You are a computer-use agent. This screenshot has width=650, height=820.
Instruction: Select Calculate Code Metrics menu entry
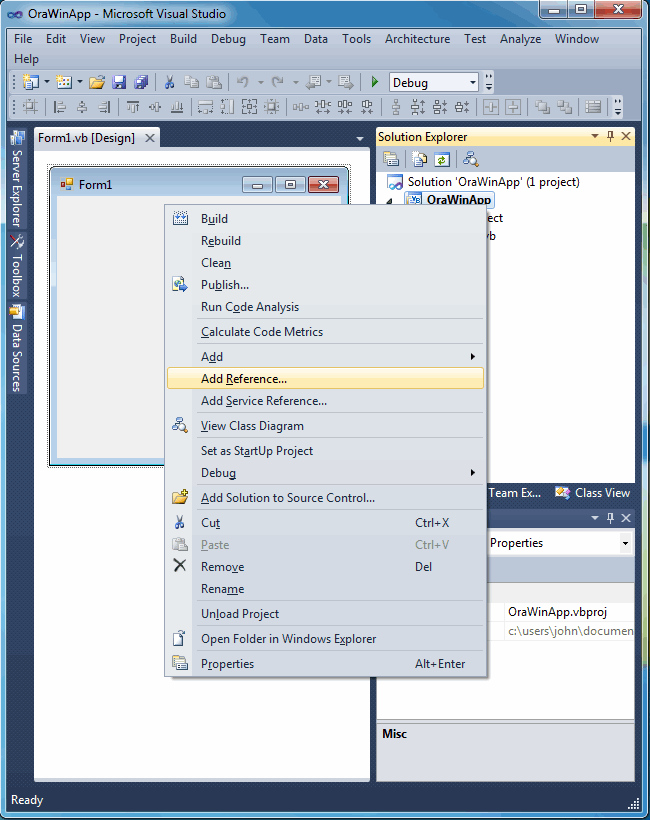pos(325,332)
